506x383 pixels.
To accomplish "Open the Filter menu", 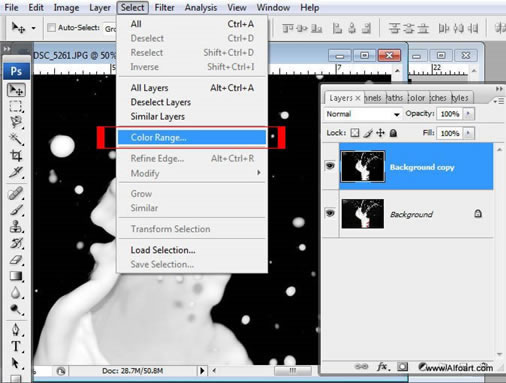I will click(x=164, y=7).
